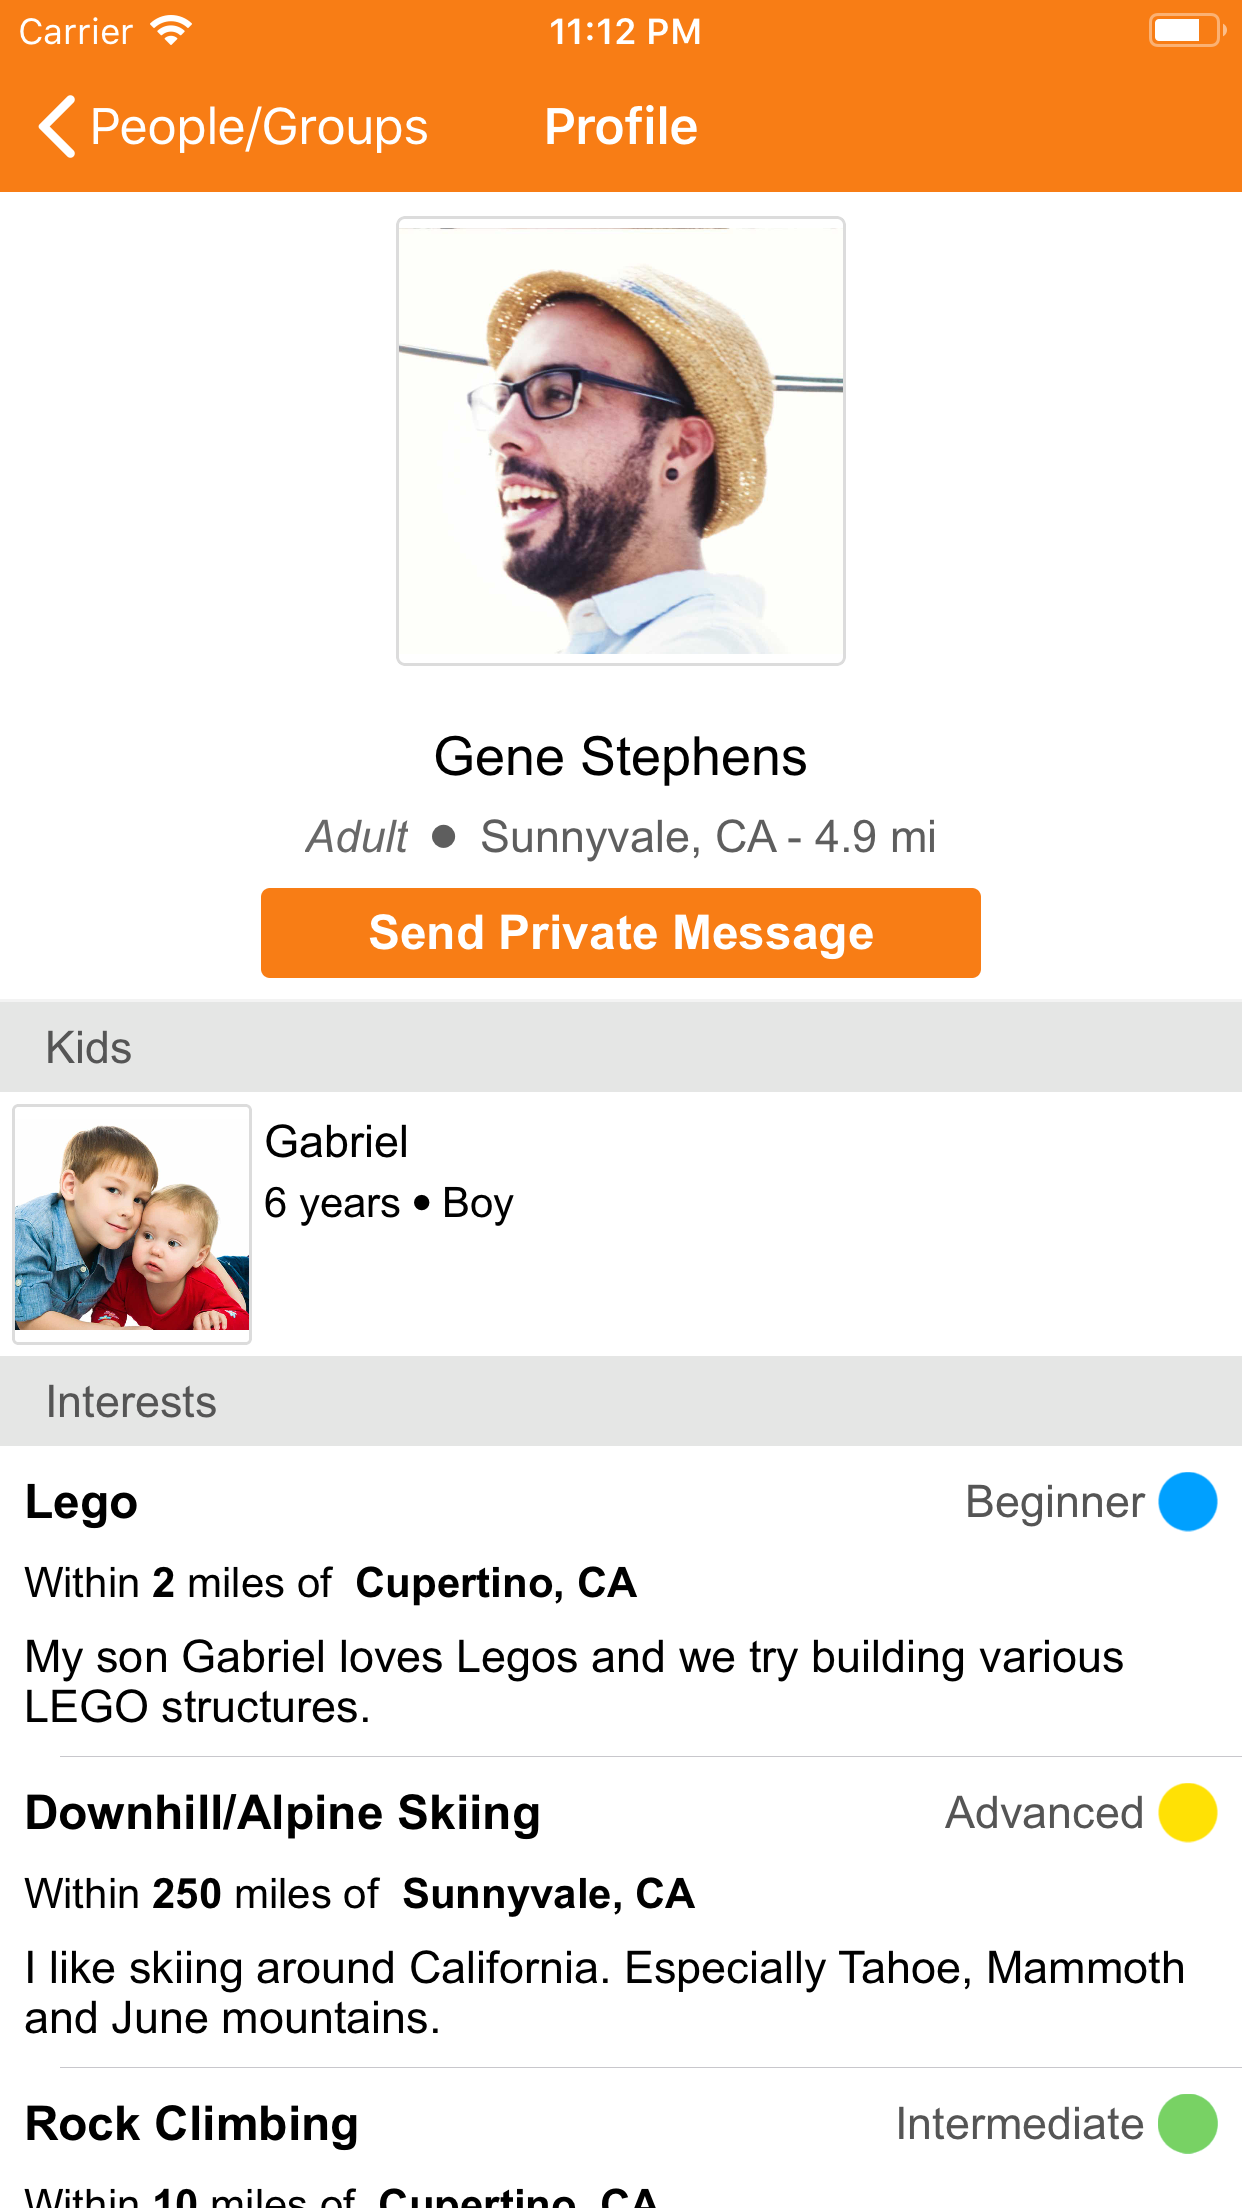Image resolution: width=1242 pixels, height=2208 pixels.
Task: Tap the 11:12 PM status bar clock
Action: click(x=625, y=32)
